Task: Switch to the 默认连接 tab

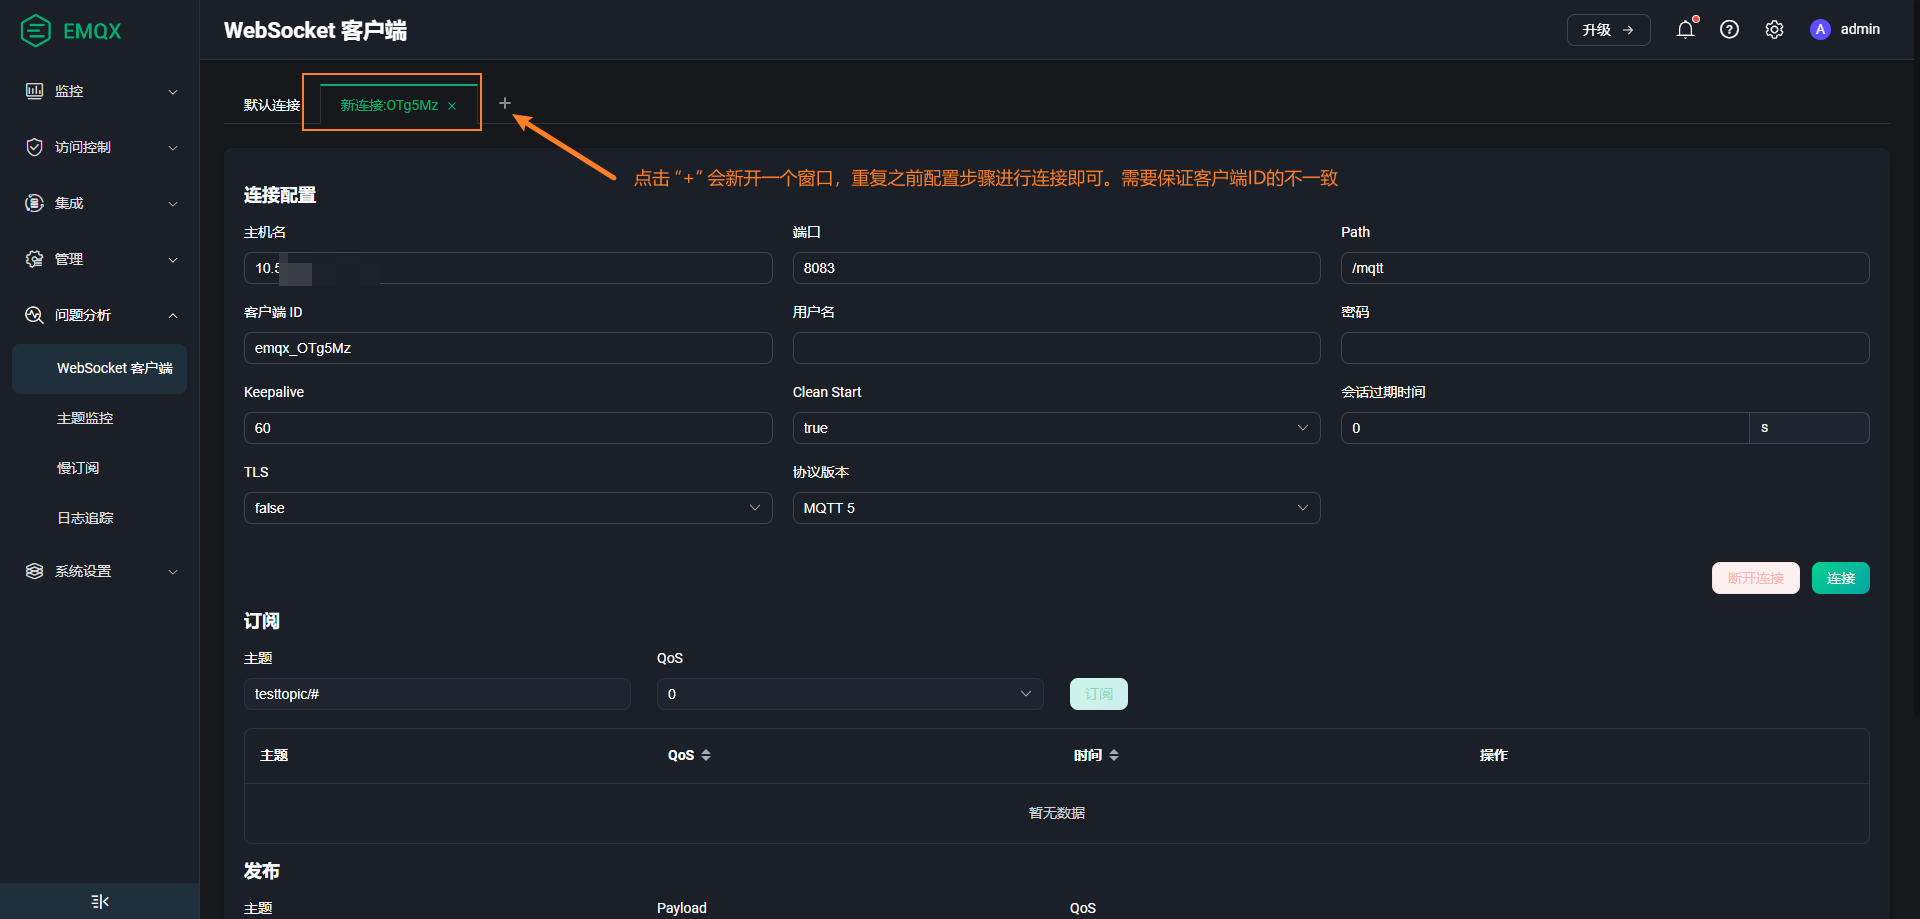Action: coord(272,105)
